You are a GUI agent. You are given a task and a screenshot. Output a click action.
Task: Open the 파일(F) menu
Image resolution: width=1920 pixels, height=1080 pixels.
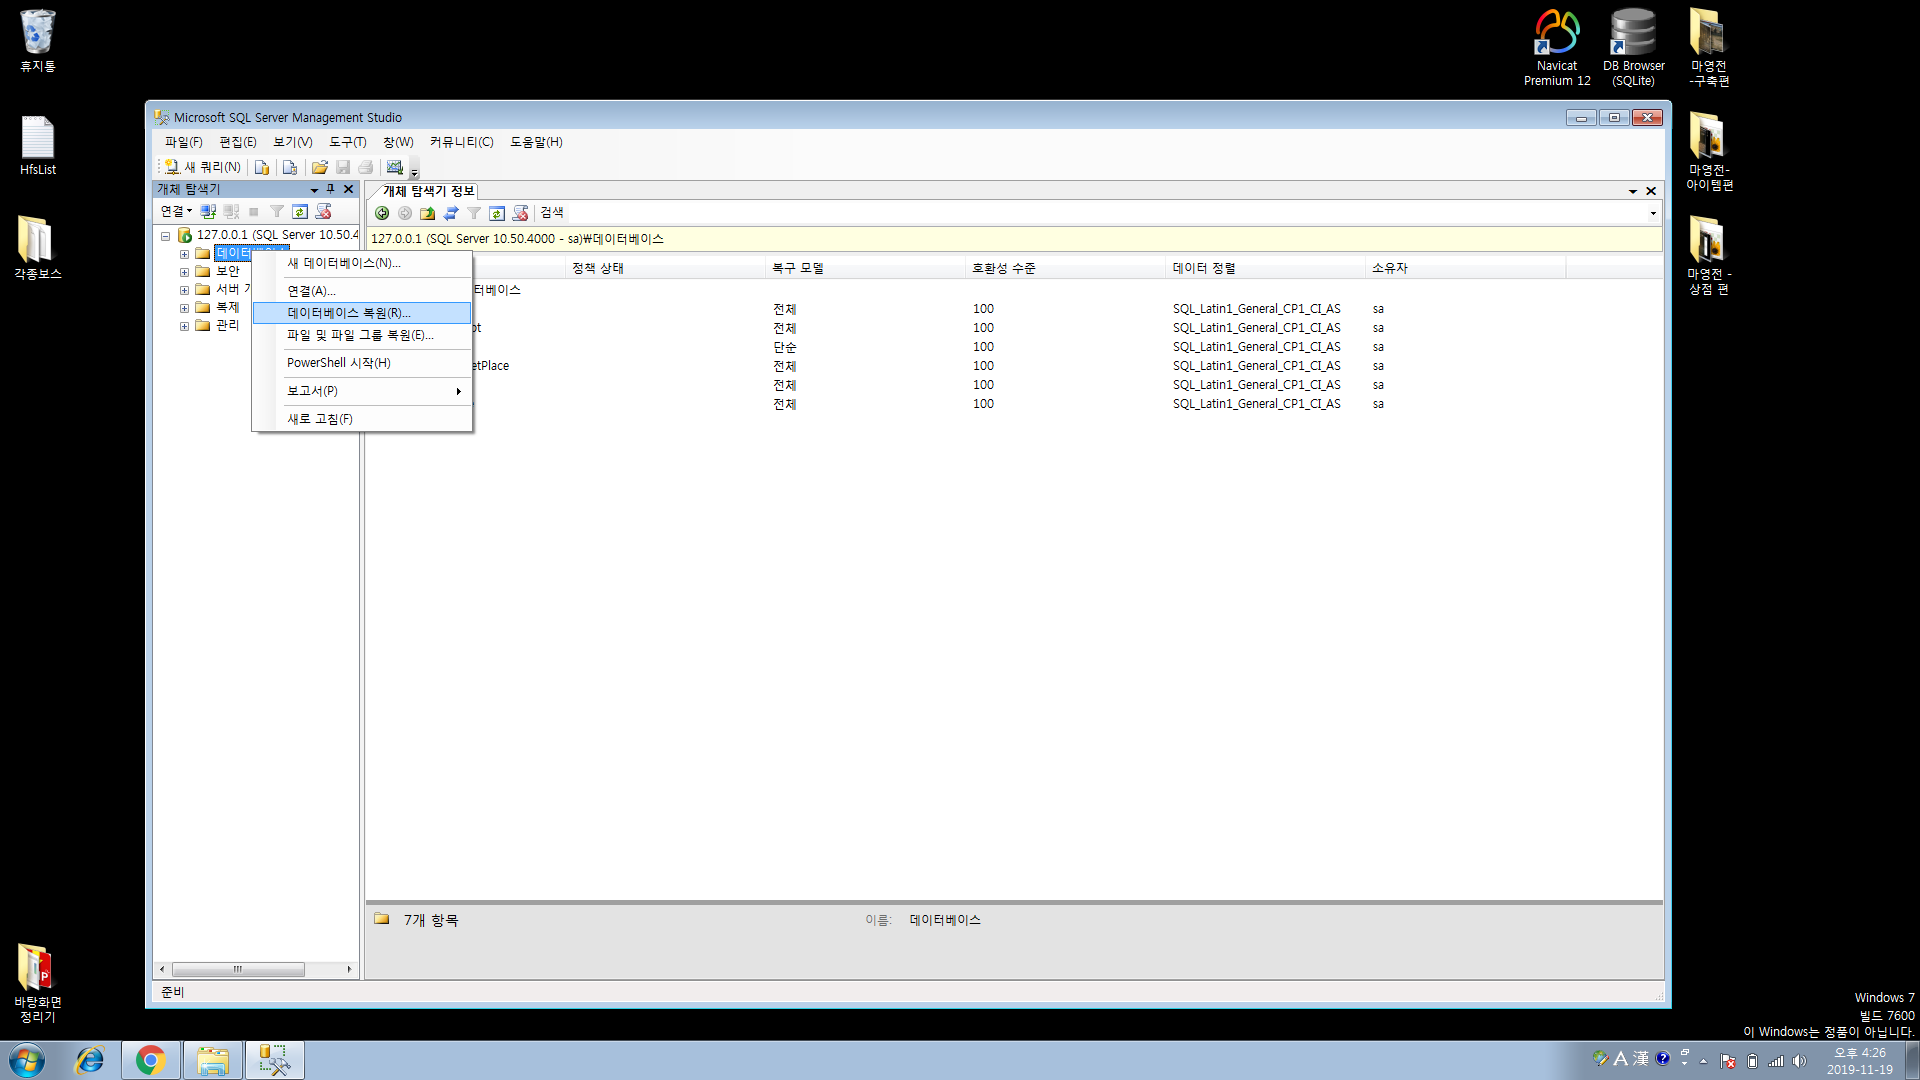tap(184, 142)
